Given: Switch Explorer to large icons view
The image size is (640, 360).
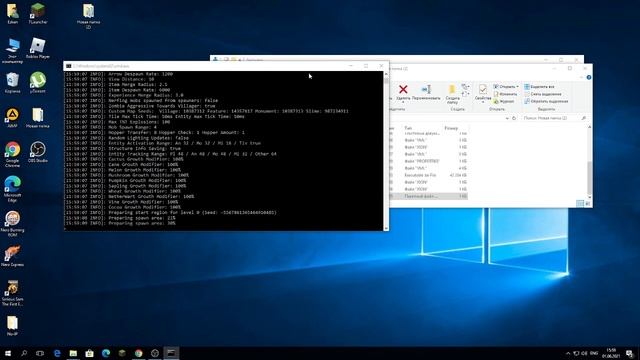Looking at the screenshot, I should tap(588, 203).
